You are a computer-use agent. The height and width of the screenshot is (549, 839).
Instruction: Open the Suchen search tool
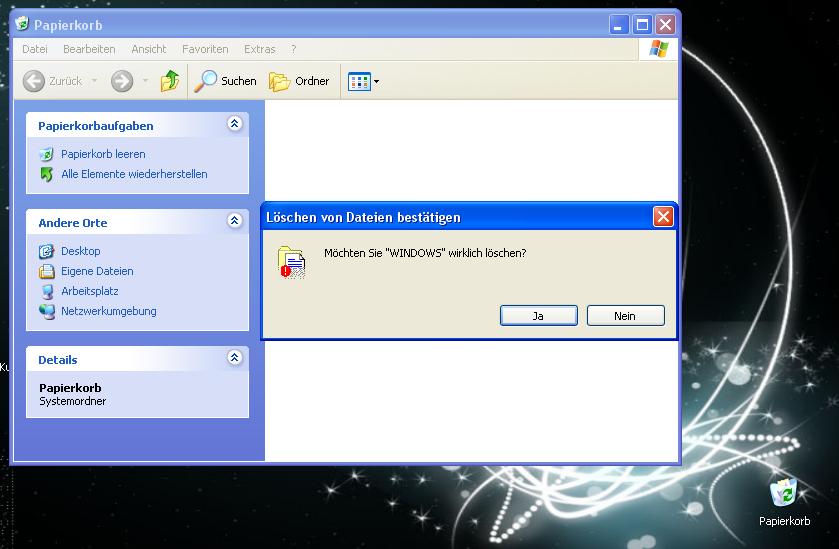tap(226, 81)
